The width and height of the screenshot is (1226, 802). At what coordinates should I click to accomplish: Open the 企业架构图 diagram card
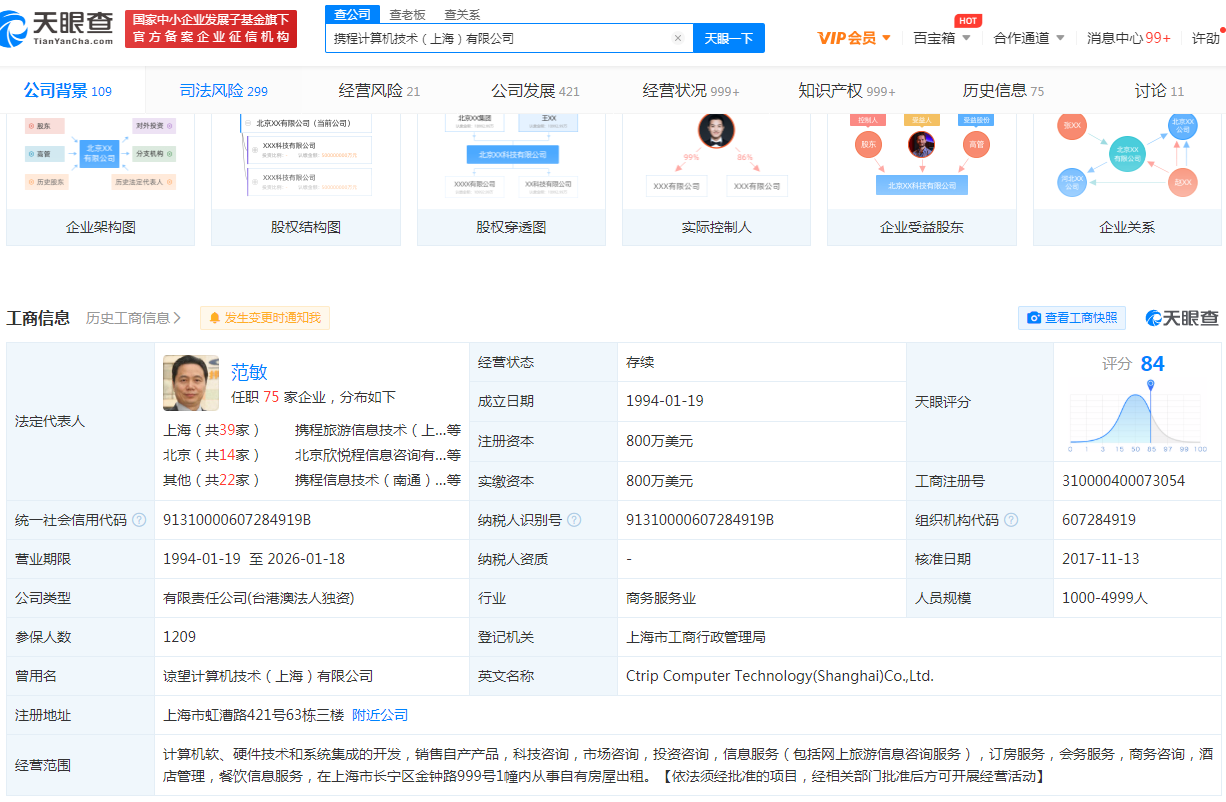pyautogui.click(x=101, y=180)
